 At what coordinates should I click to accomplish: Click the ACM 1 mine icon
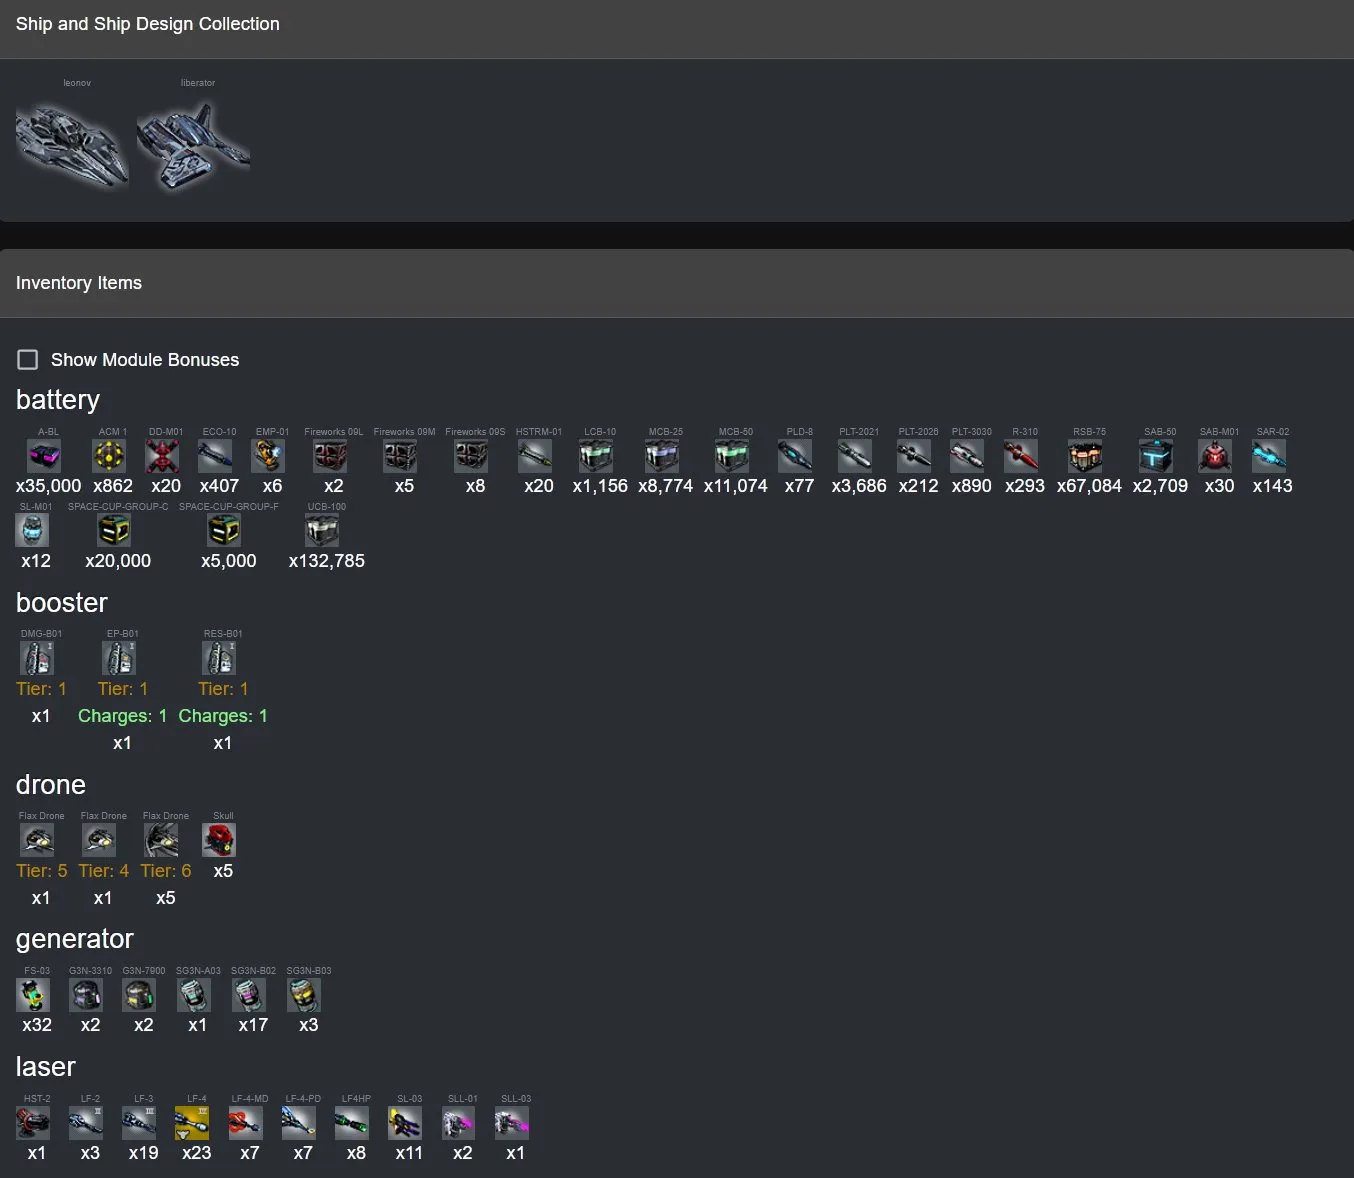(109, 456)
